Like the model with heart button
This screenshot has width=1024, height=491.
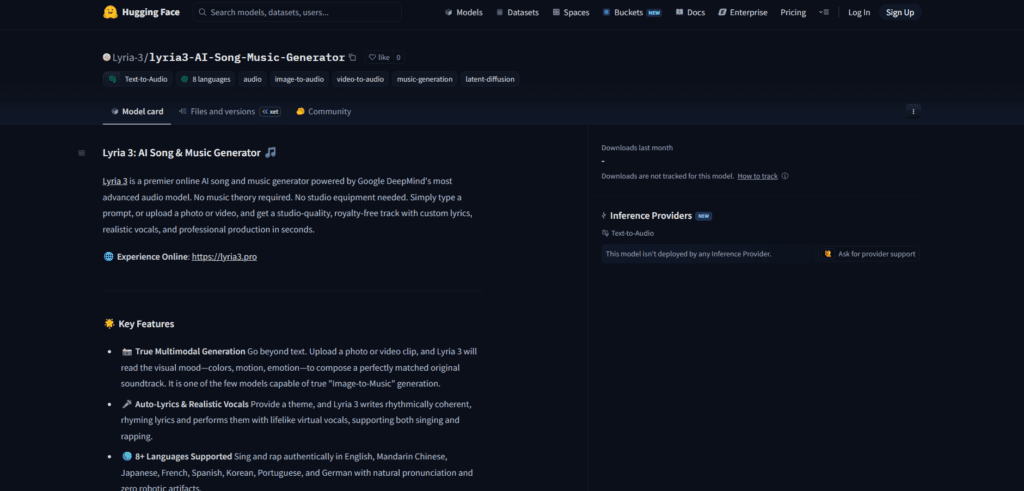pos(379,57)
